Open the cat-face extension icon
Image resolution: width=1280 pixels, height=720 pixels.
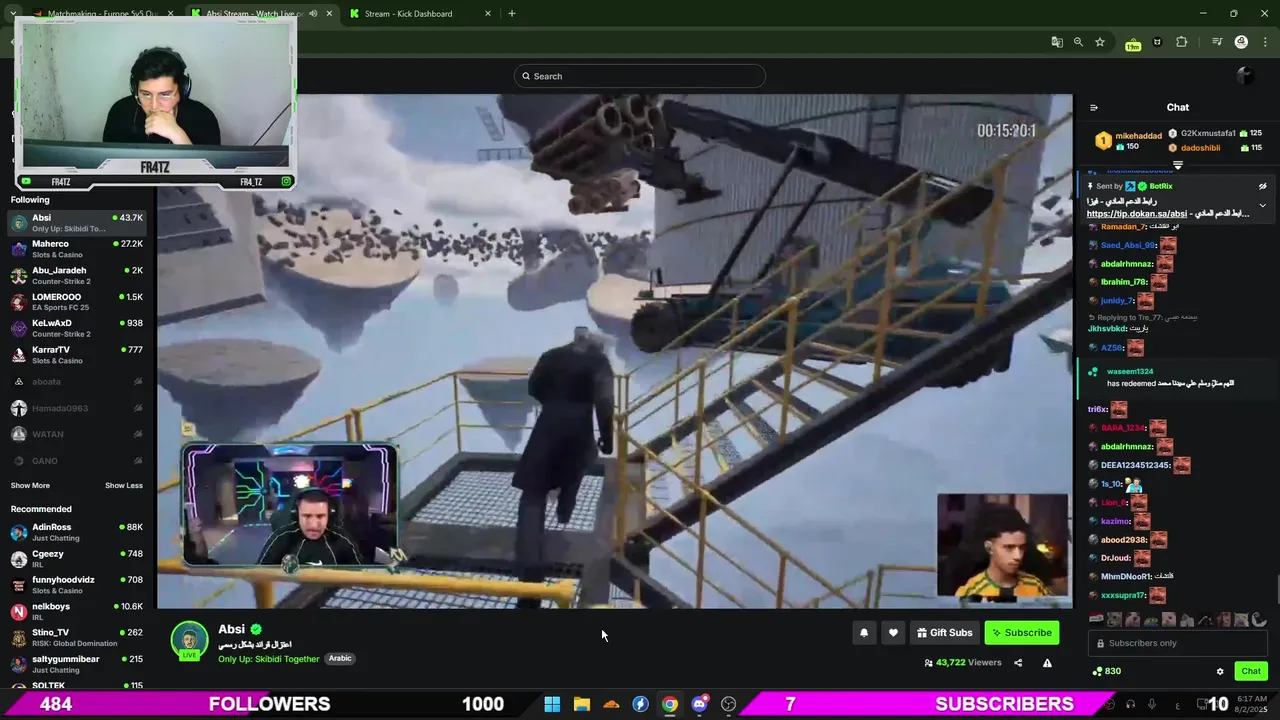click(x=1158, y=42)
